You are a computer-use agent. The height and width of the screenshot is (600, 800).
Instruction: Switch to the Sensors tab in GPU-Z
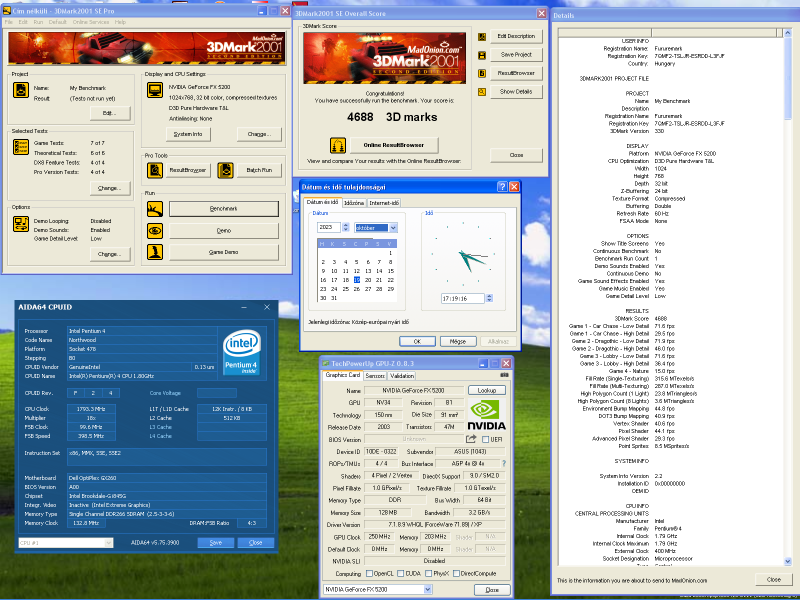(x=375, y=376)
